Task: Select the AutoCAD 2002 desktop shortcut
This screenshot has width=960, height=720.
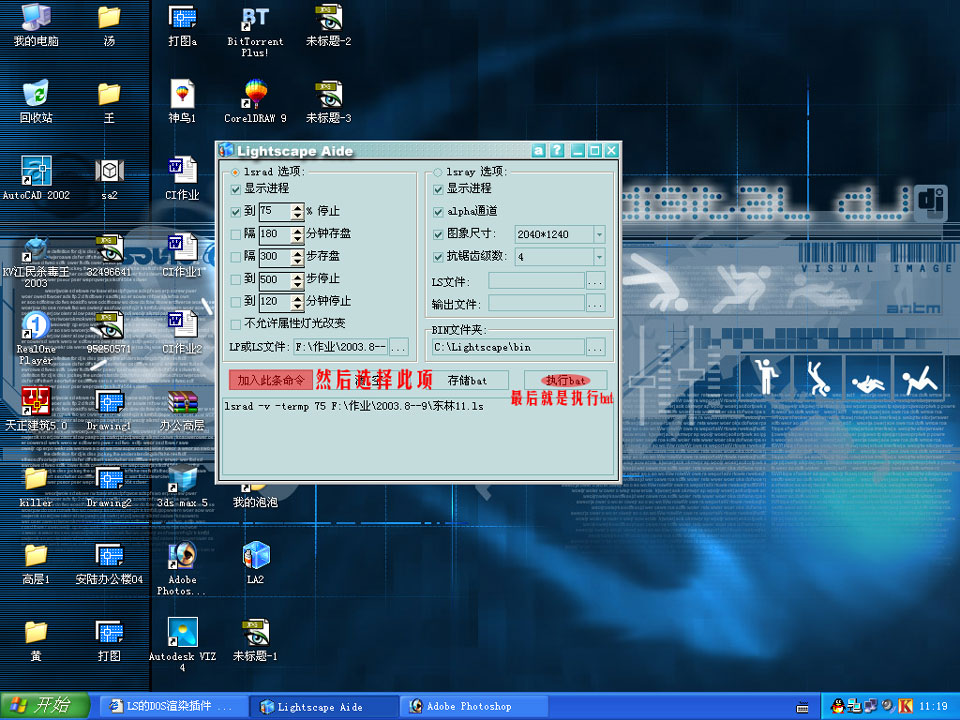Action: tap(36, 178)
